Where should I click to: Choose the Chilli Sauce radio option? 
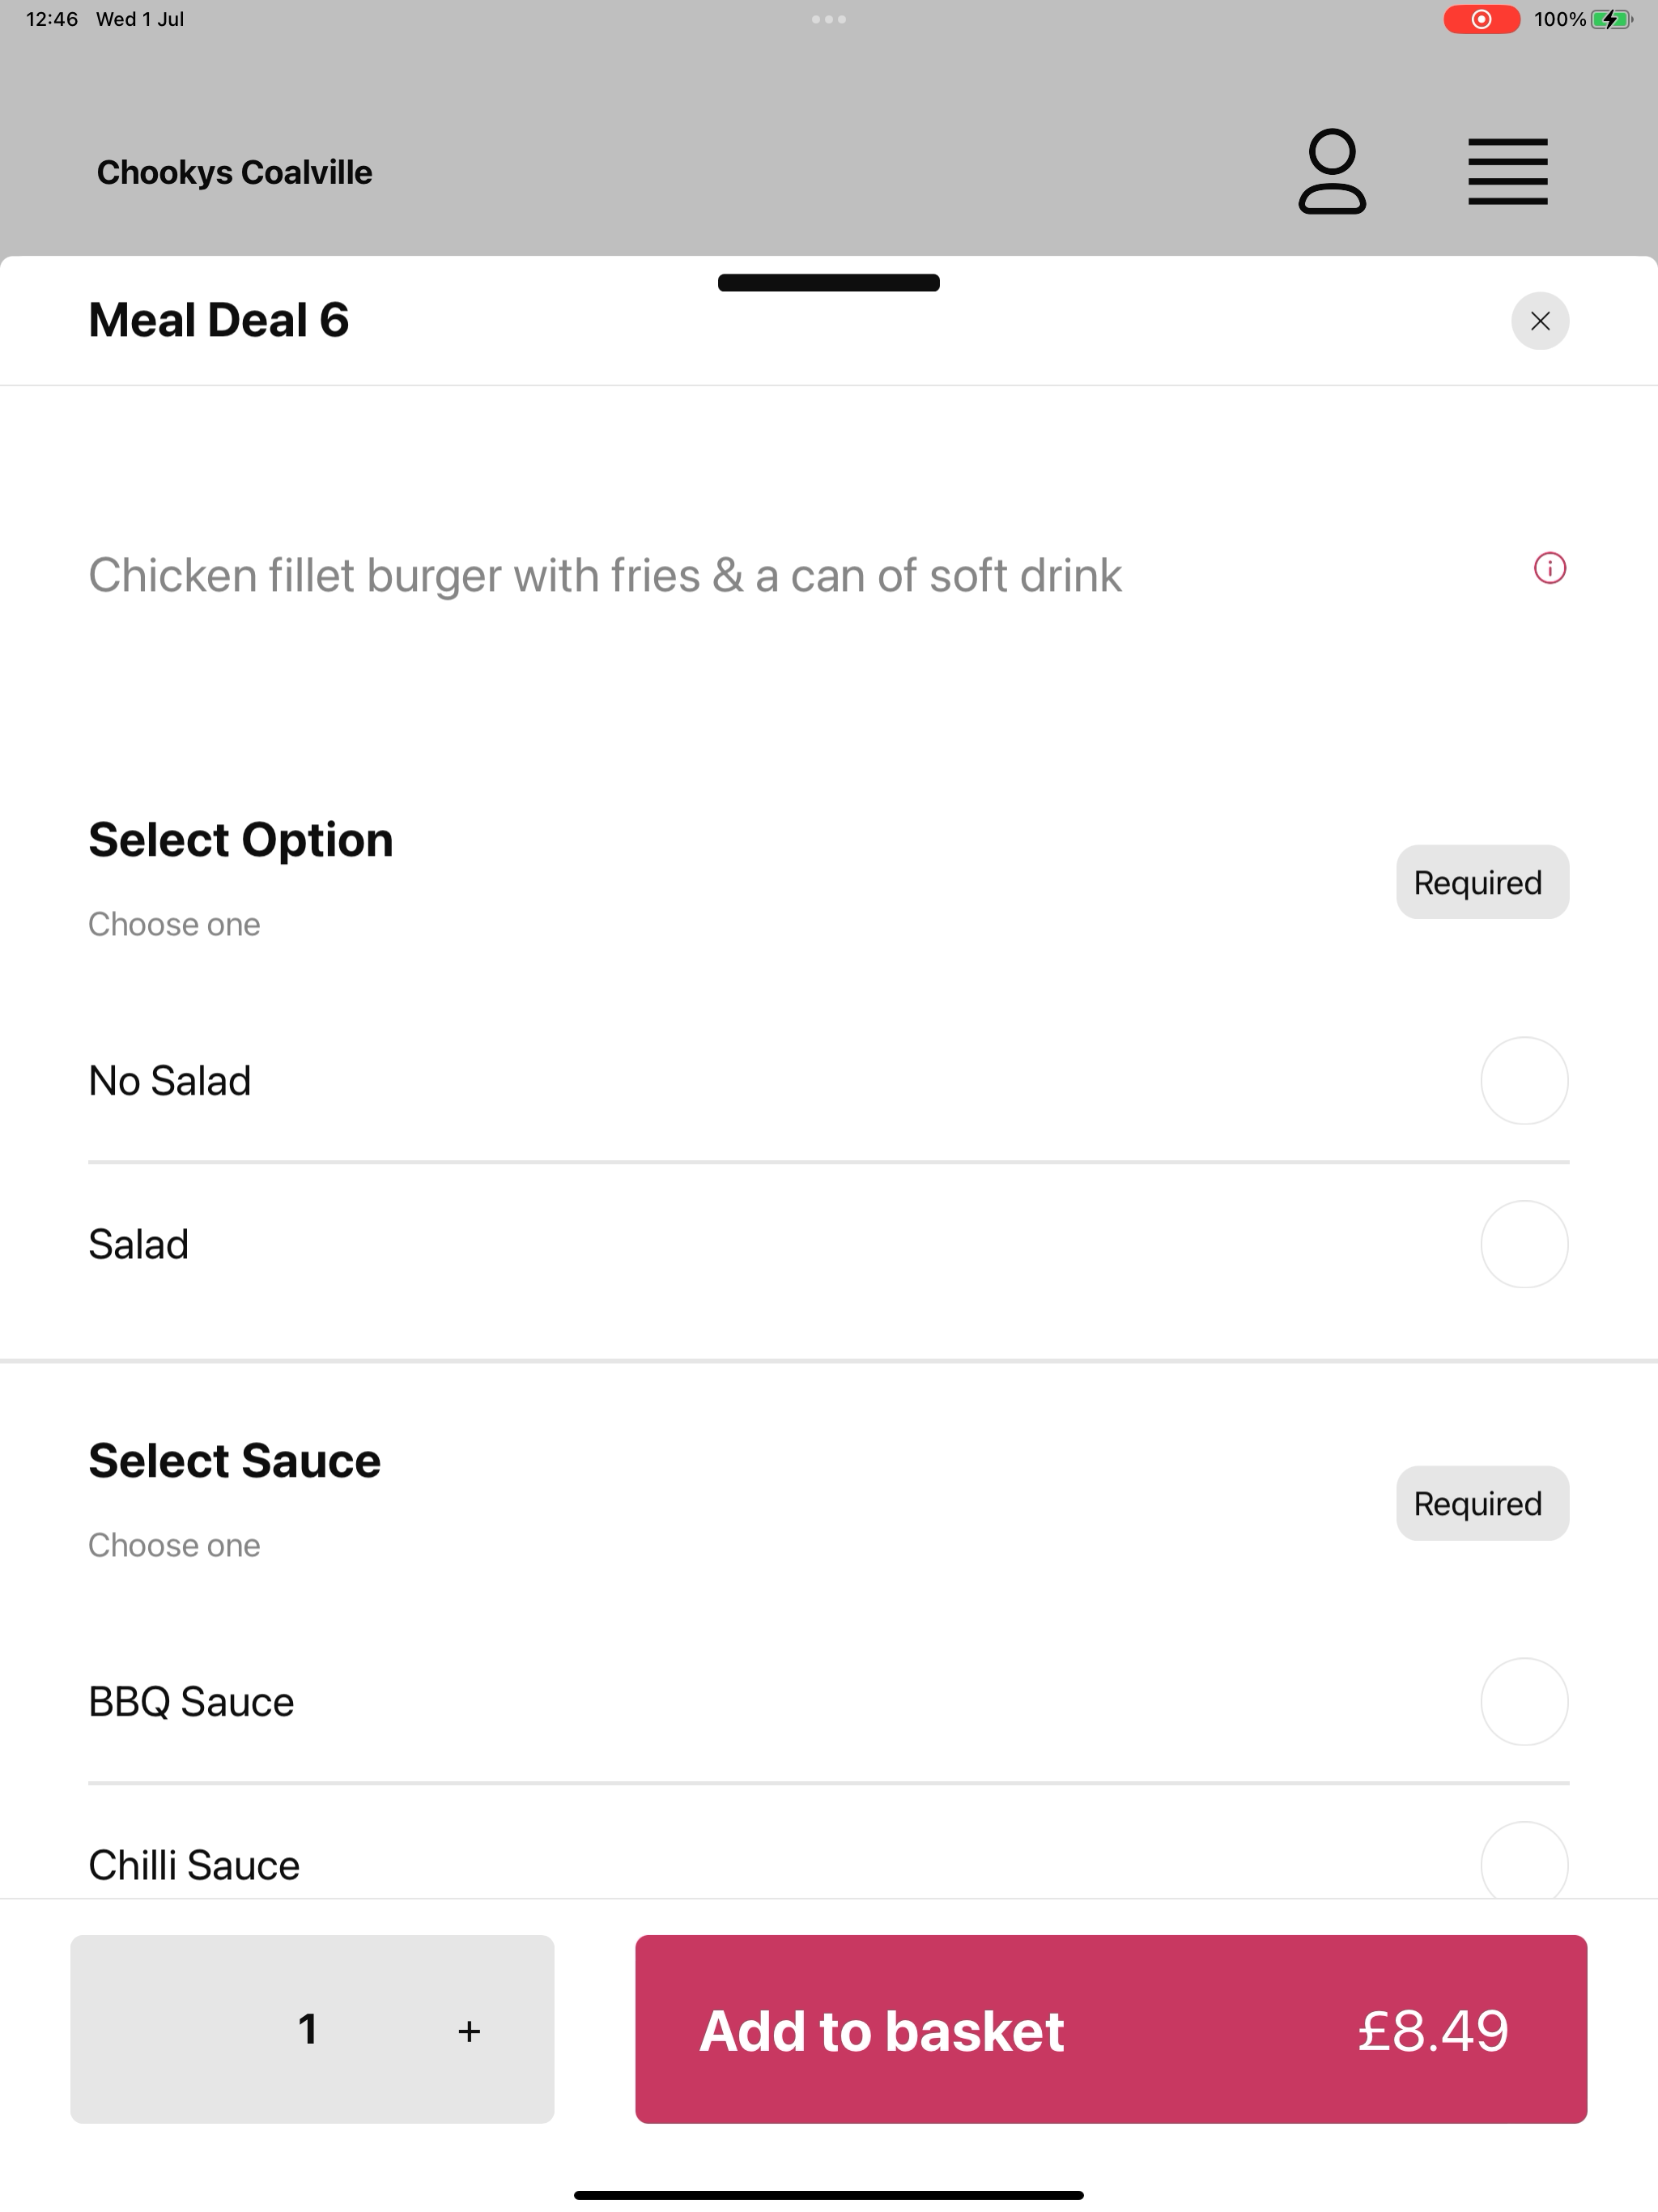[x=1524, y=1864]
